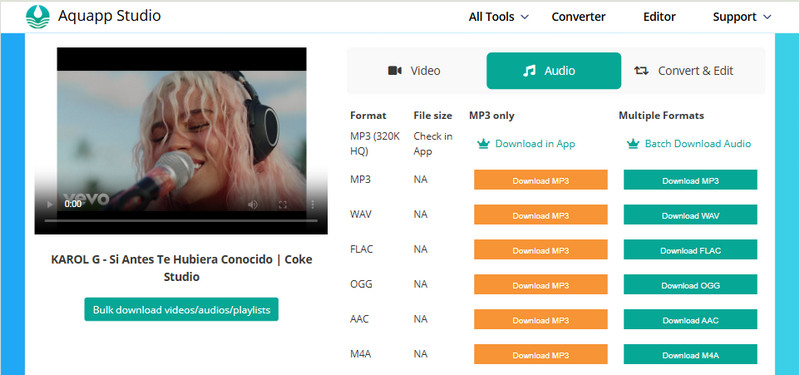Enter fullscreen mode in the video player
Viewport: 800px width, 375px height.
pyautogui.click(x=283, y=205)
